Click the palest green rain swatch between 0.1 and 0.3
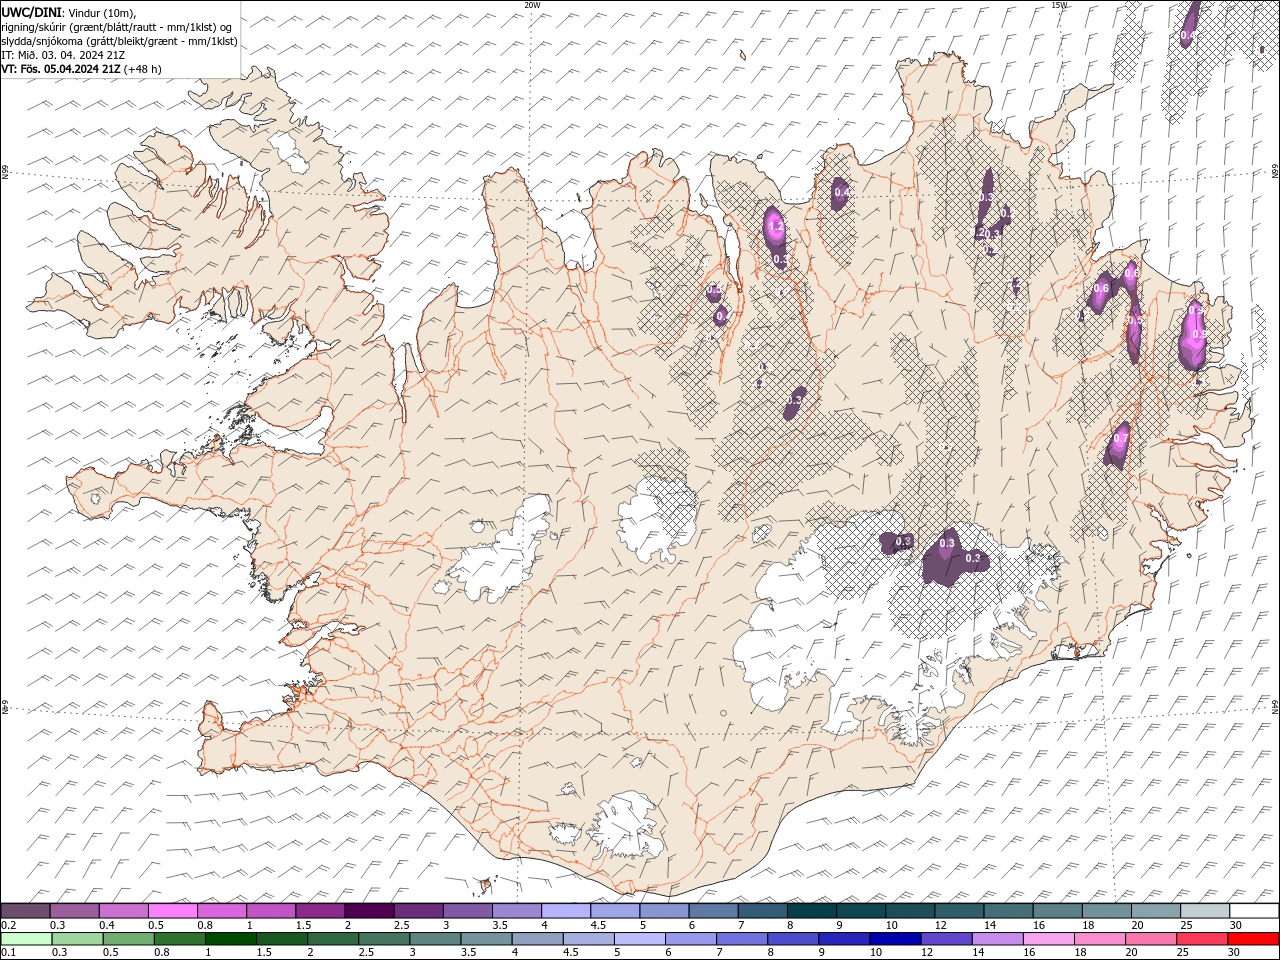The width and height of the screenshot is (1280, 960). click(x=27, y=939)
